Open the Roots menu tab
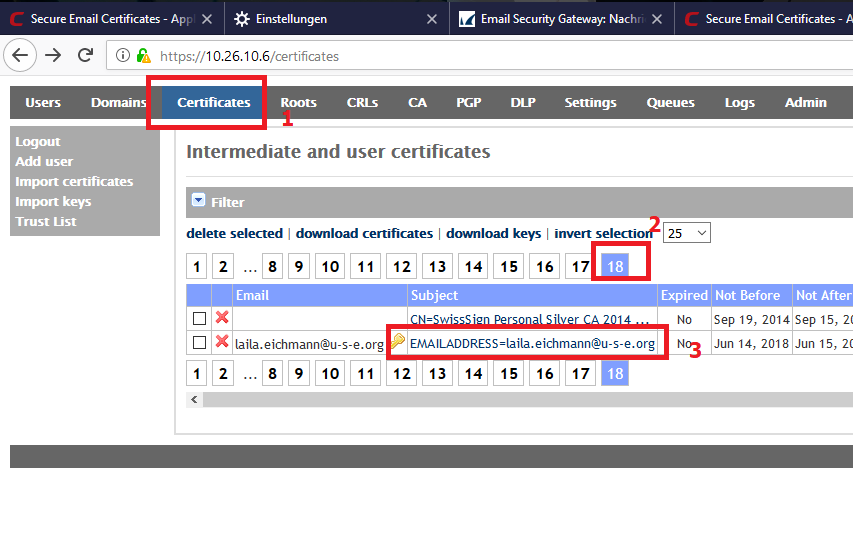This screenshot has width=853, height=546. click(298, 102)
